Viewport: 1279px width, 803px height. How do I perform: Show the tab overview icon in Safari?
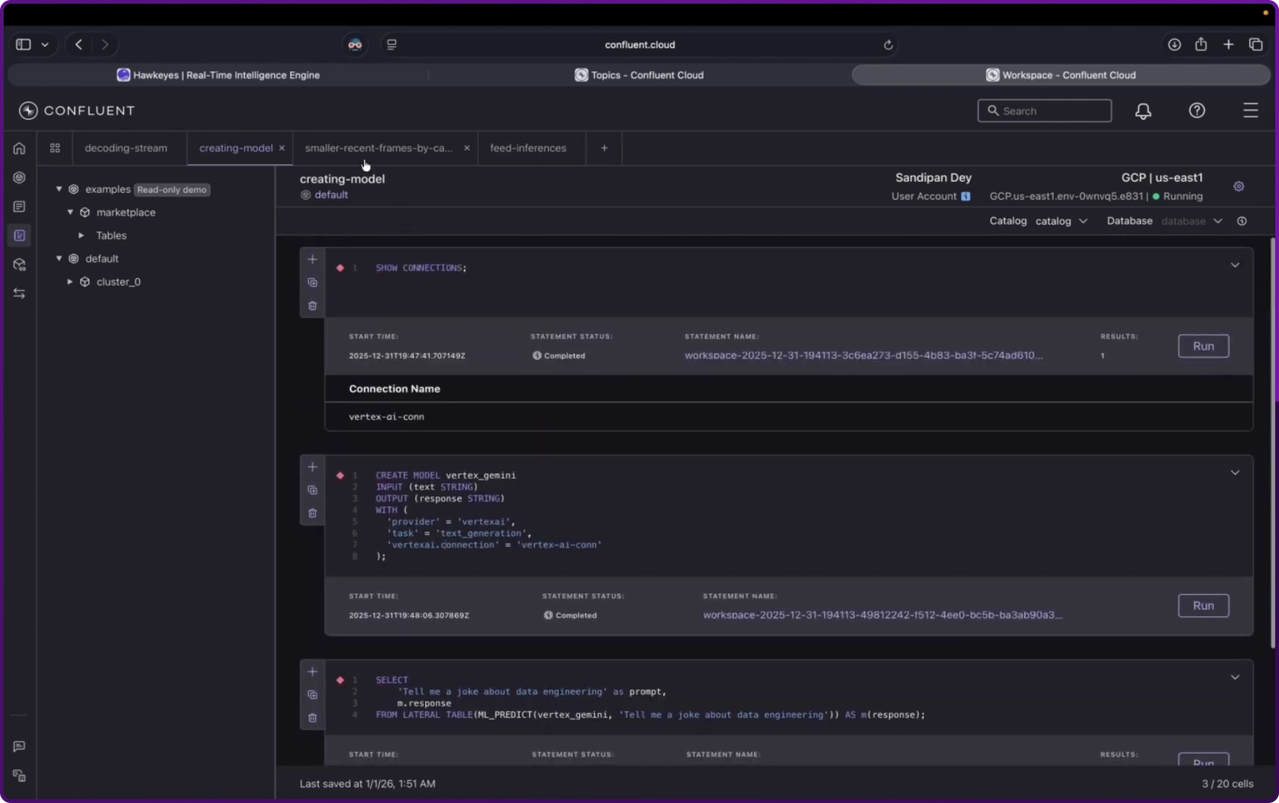pyautogui.click(x=1256, y=45)
